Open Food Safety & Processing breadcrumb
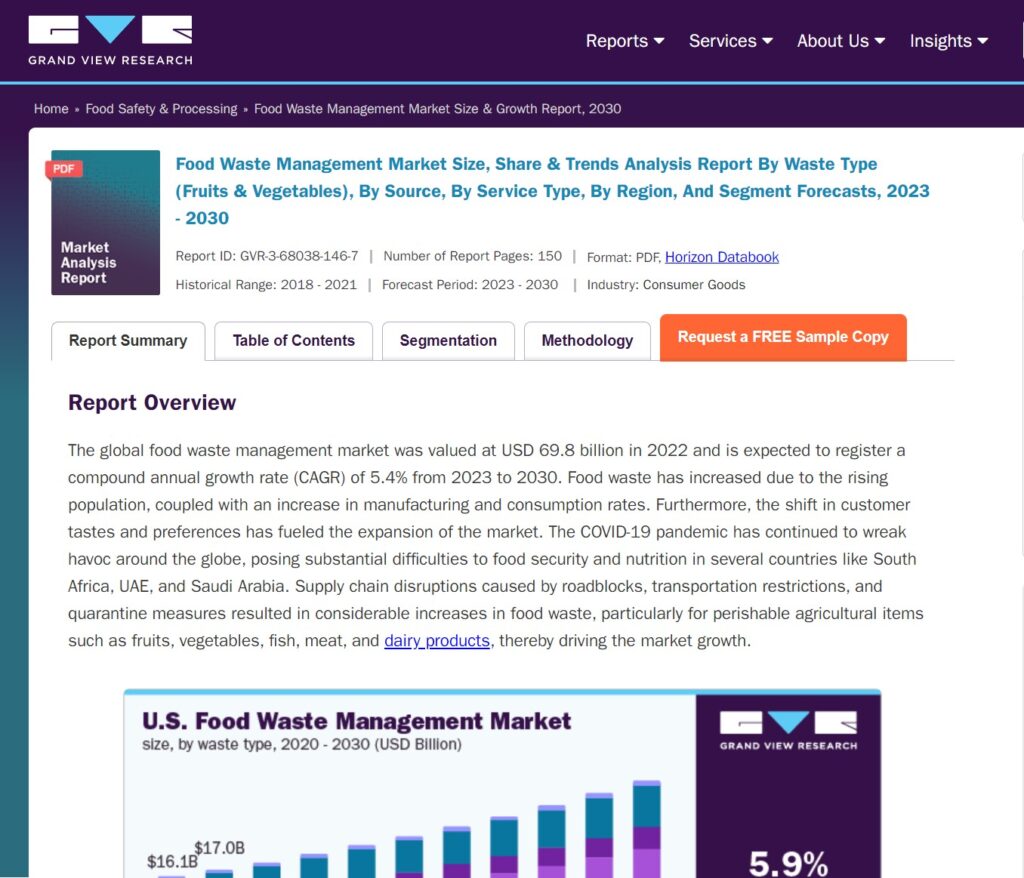This screenshot has height=878, width=1024. pyautogui.click(x=161, y=109)
